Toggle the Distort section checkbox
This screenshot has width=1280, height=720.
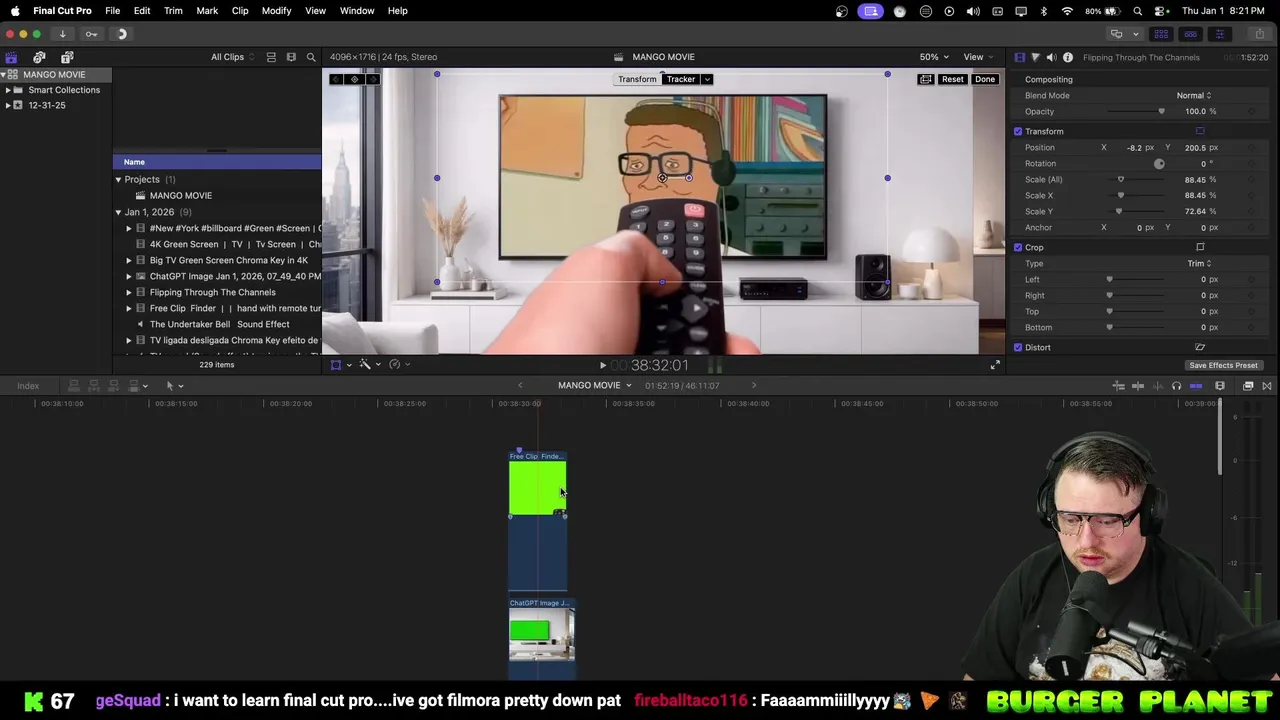click(1018, 347)
